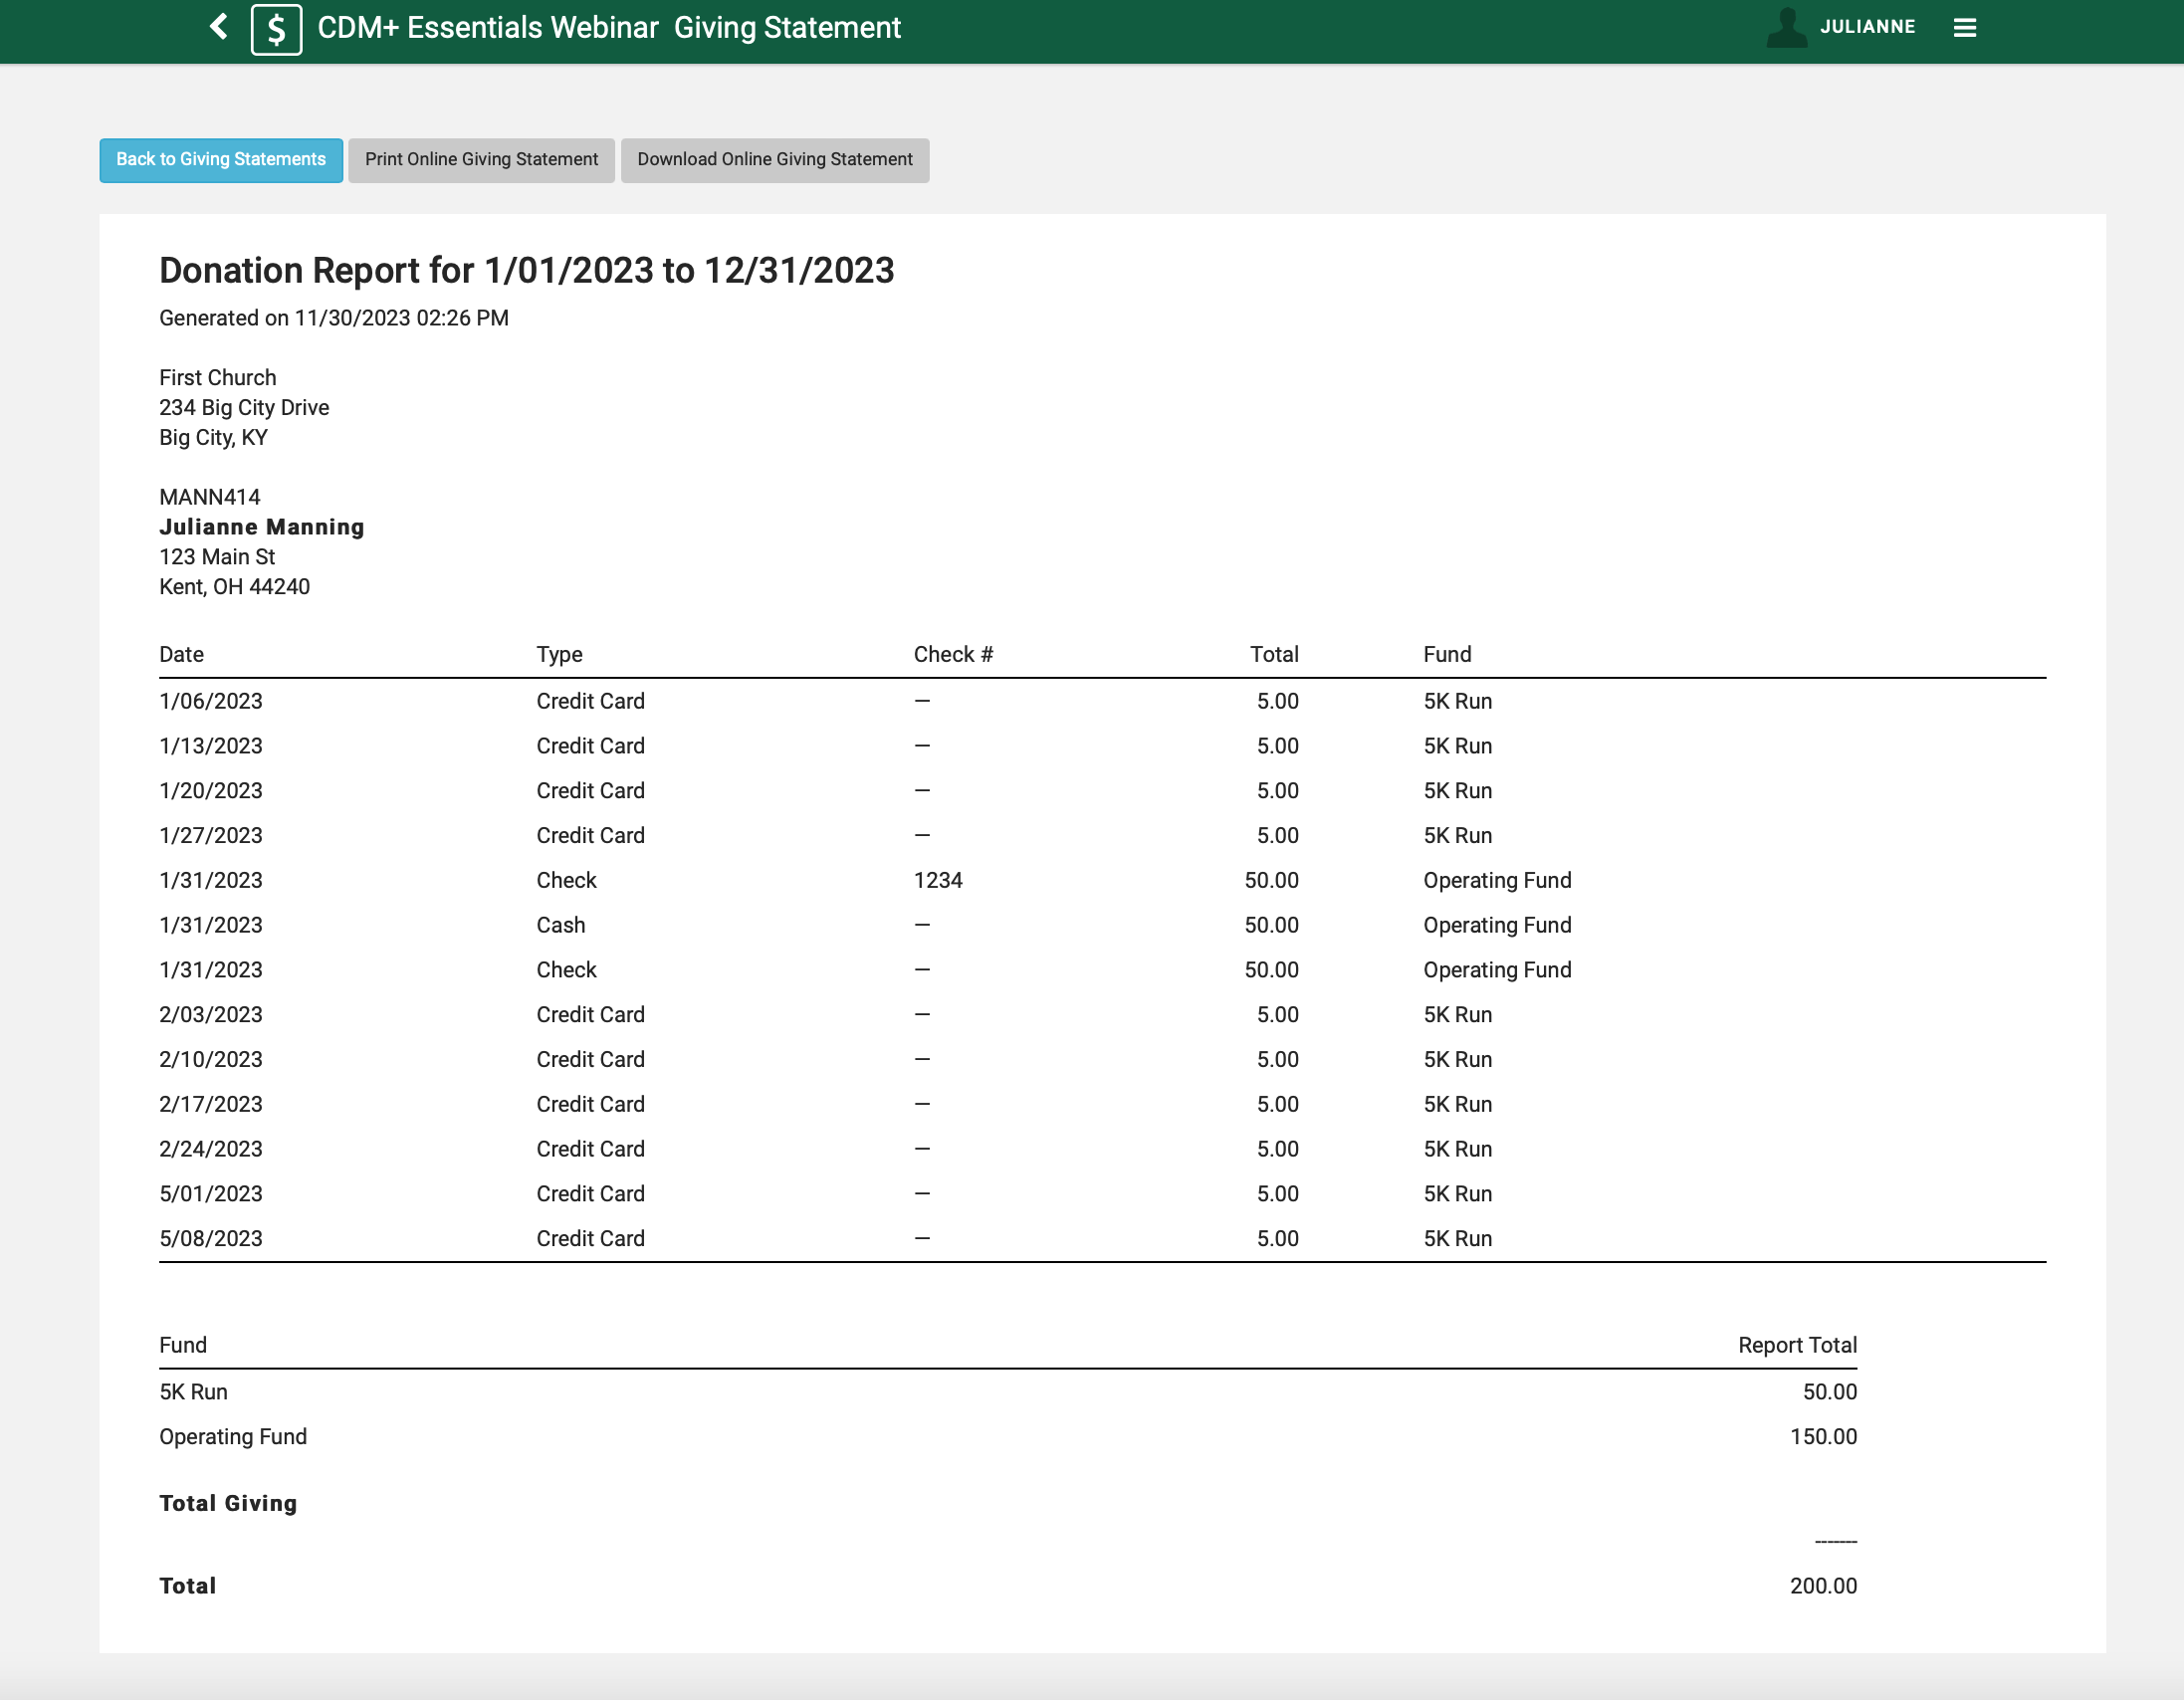The image size is (2184, 1700).
Task: Click the Cash donation type entry
Action: pyautogui.click(x=560, y=925)
